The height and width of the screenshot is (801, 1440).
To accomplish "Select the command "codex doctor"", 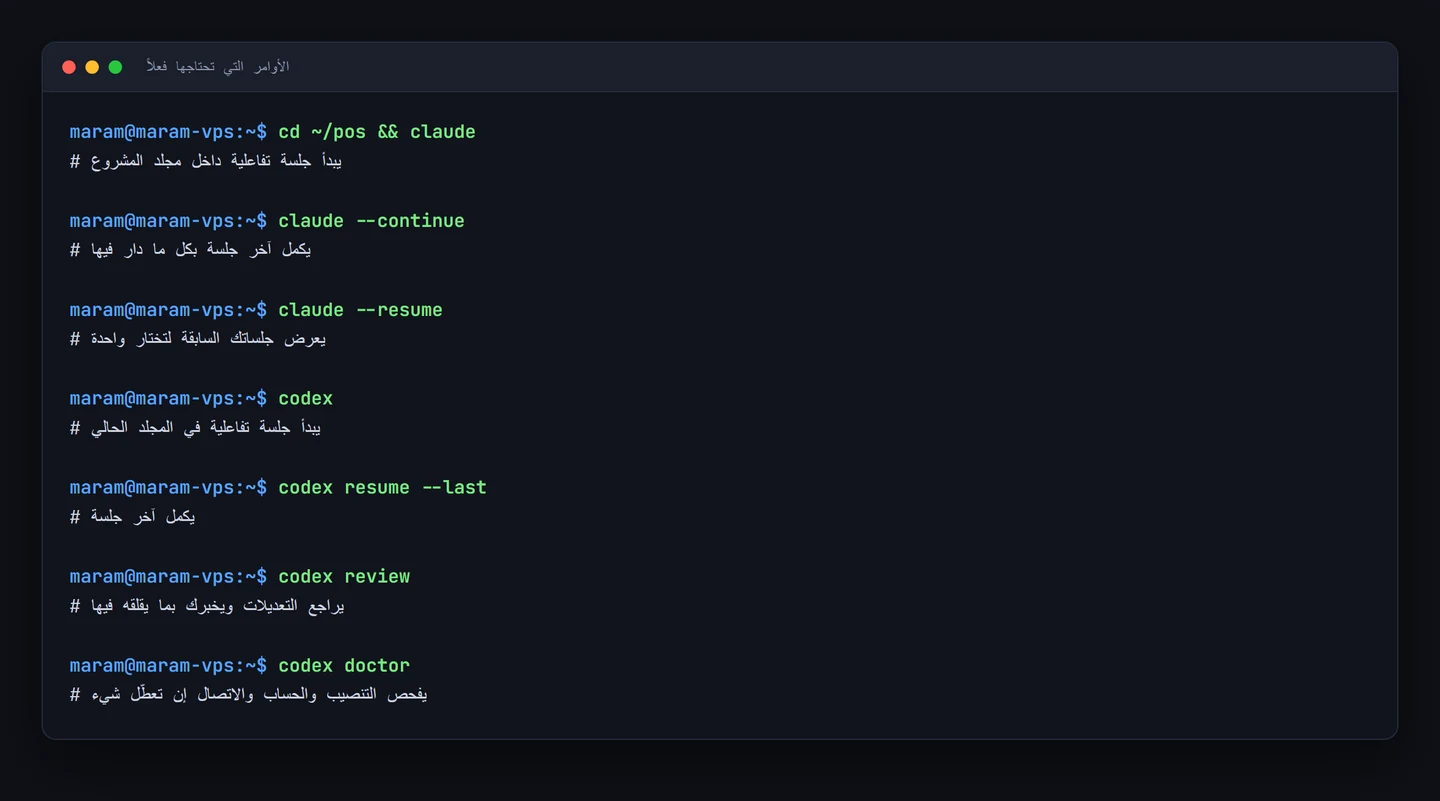I will click(x=344, y=666).
